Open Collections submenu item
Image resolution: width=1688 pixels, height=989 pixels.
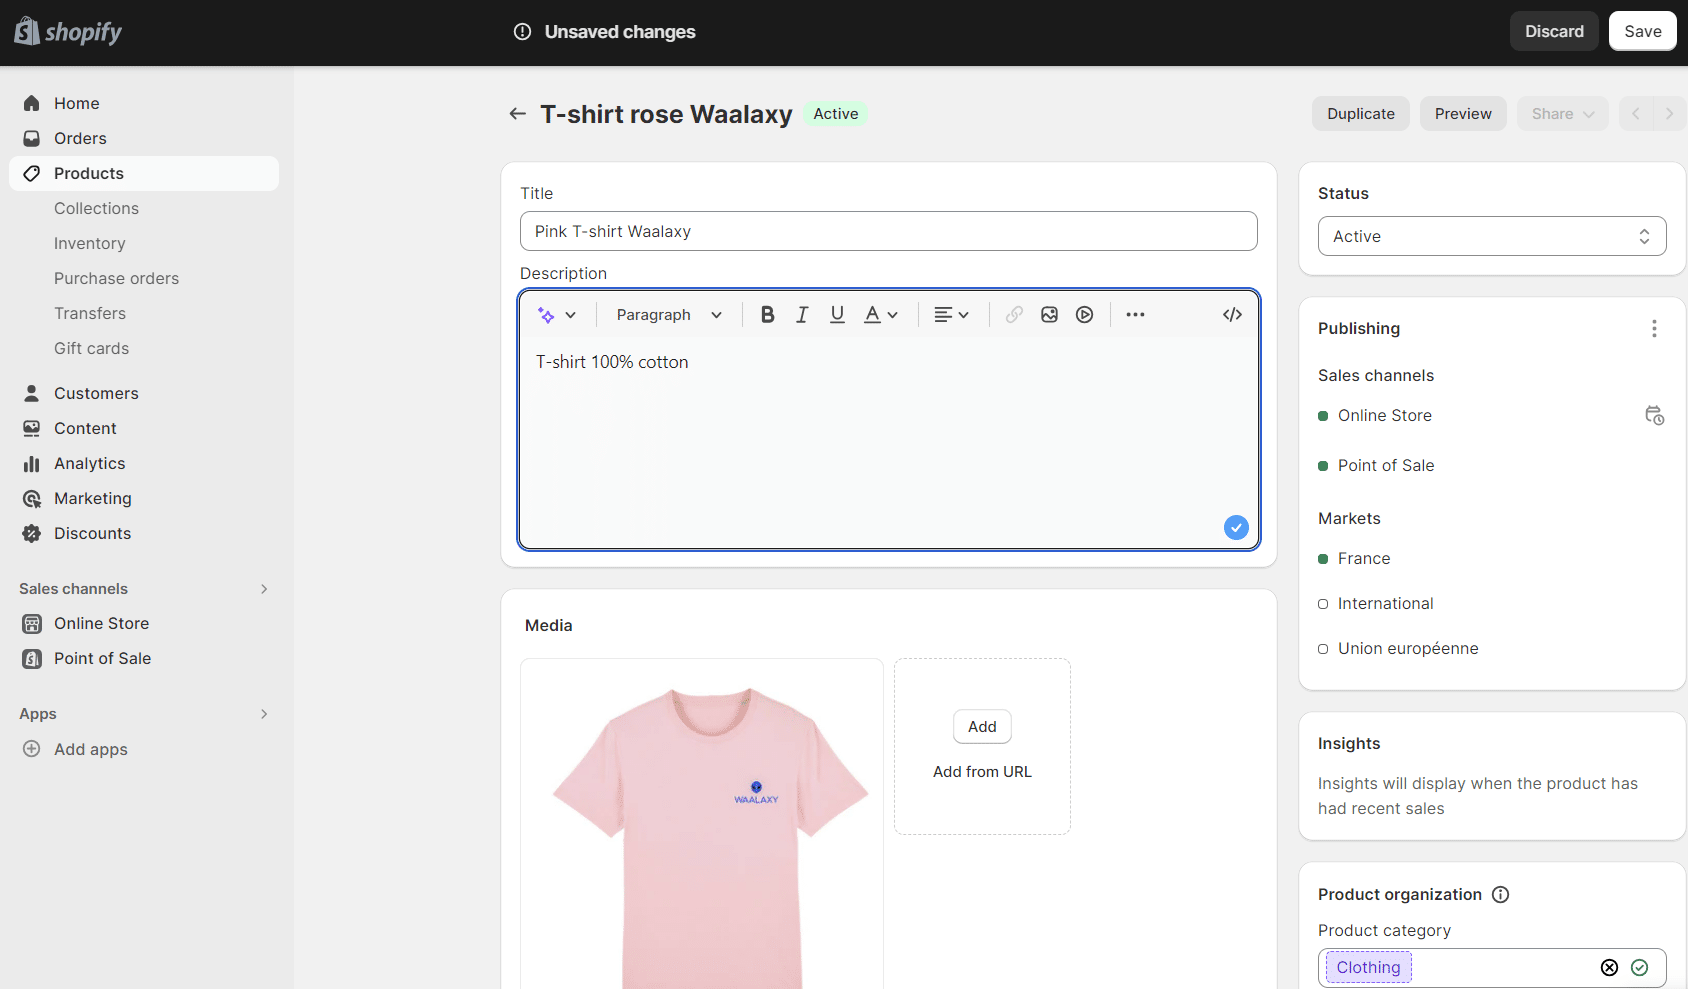[96, 208]
